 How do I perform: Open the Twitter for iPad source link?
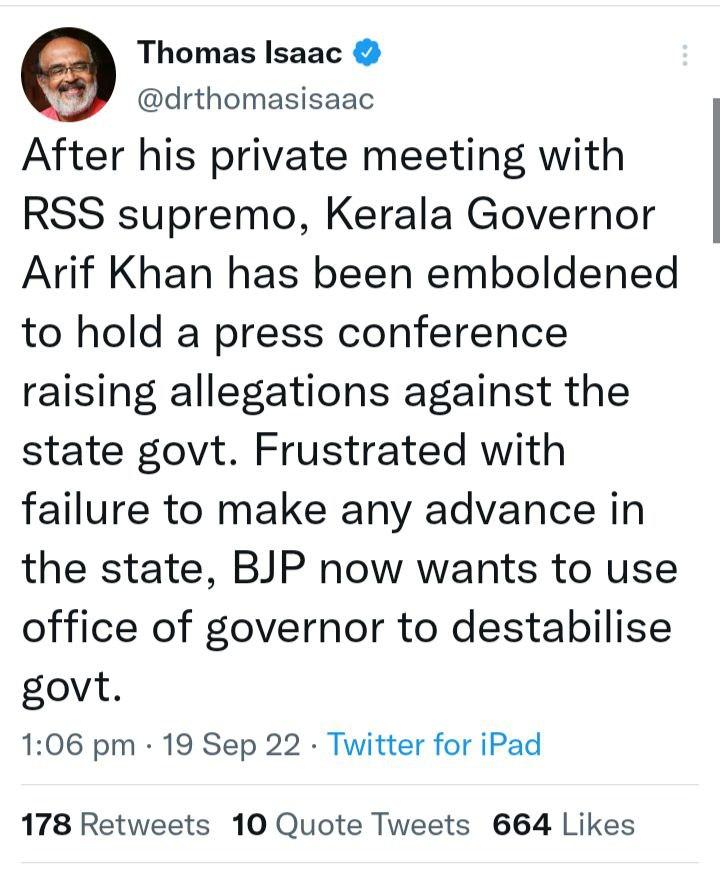point(434,744)
